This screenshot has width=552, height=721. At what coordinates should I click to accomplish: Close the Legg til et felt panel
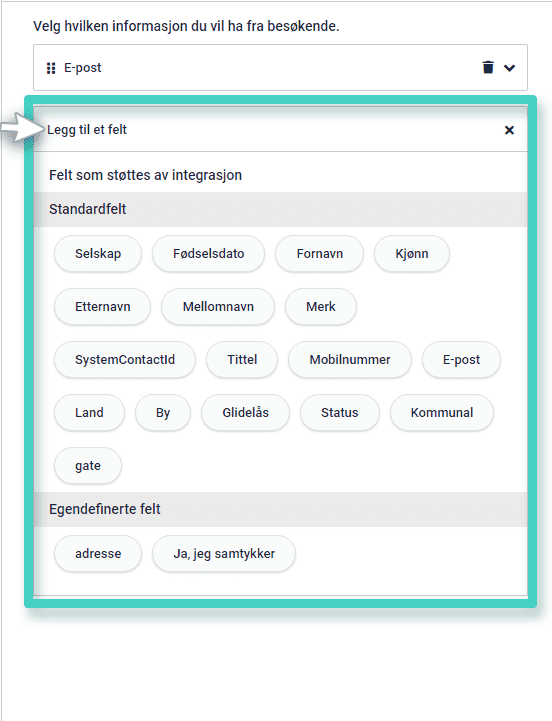[509, 130]
